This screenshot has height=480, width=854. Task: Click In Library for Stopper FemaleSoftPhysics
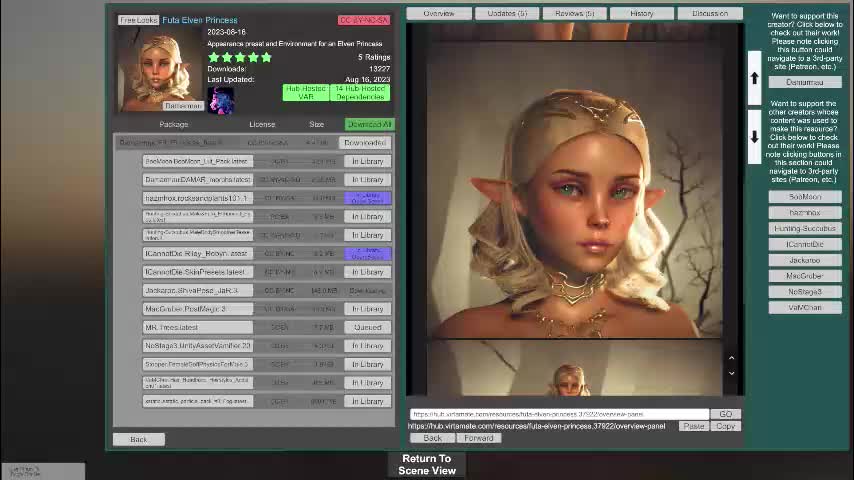[368, 364]
